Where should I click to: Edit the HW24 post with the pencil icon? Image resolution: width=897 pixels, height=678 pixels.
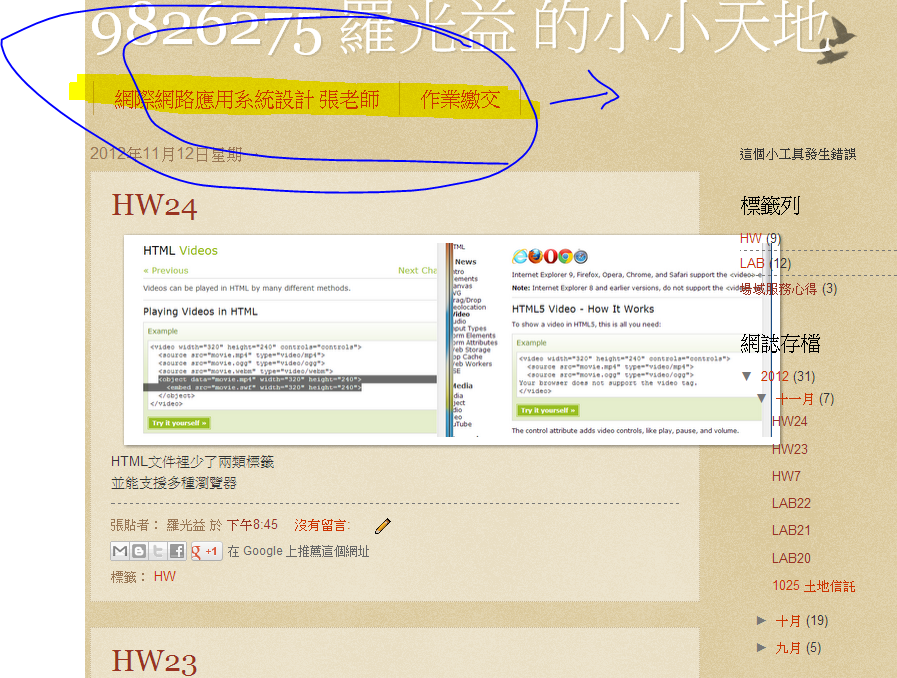[383, 526]
